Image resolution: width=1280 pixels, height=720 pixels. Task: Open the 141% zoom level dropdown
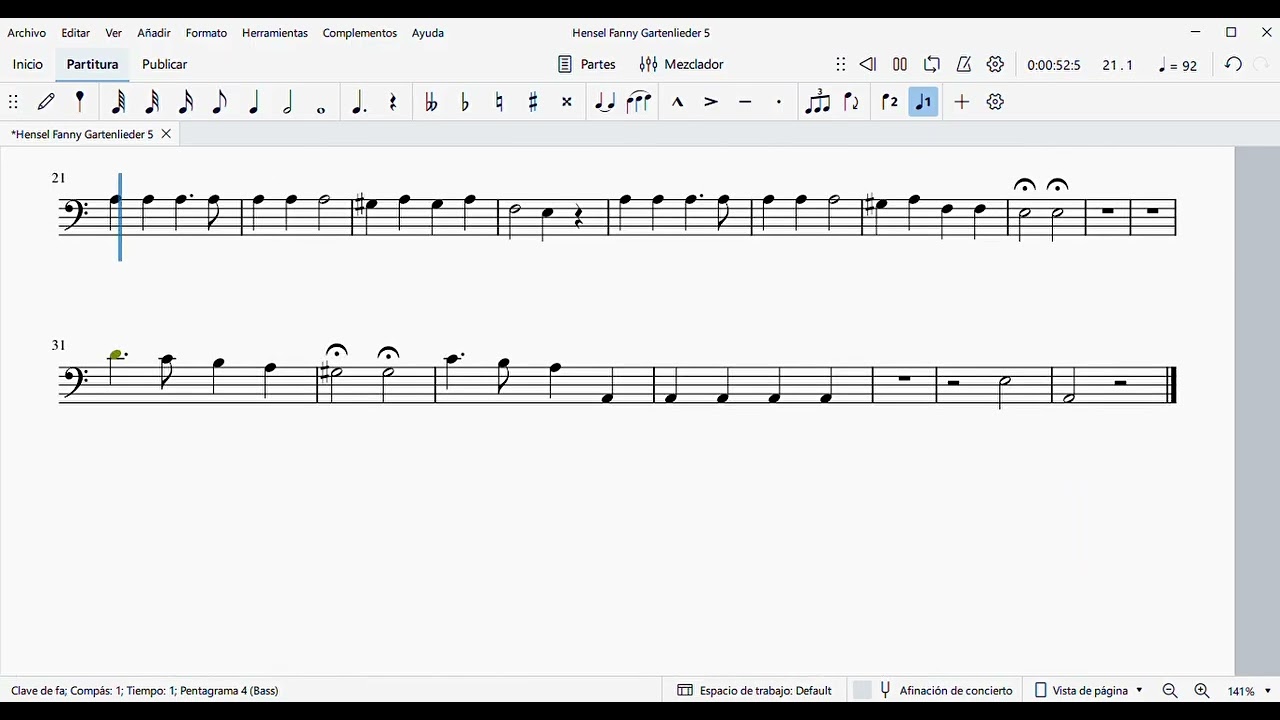pyautogui.click(x=1249, y=690)
